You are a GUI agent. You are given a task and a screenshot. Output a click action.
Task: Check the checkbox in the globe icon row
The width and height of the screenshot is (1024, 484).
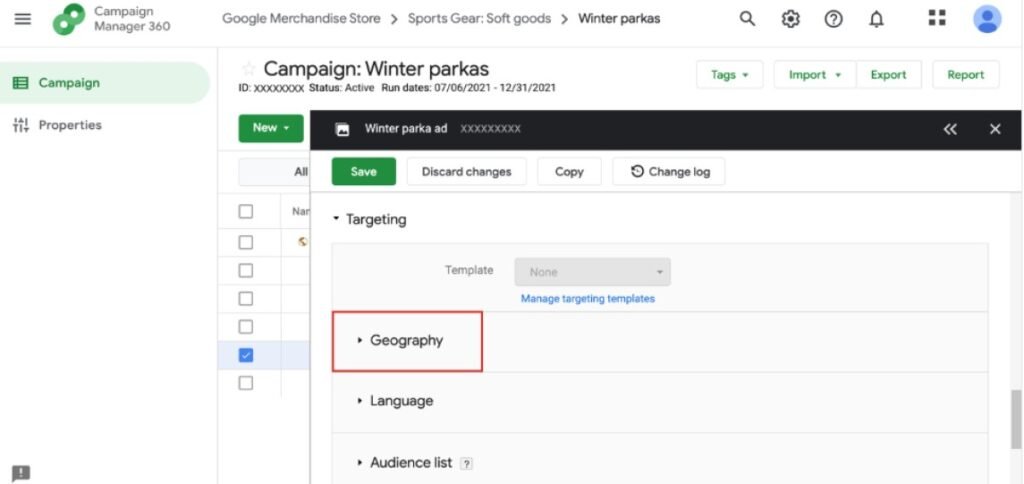(x=246, y=242)
